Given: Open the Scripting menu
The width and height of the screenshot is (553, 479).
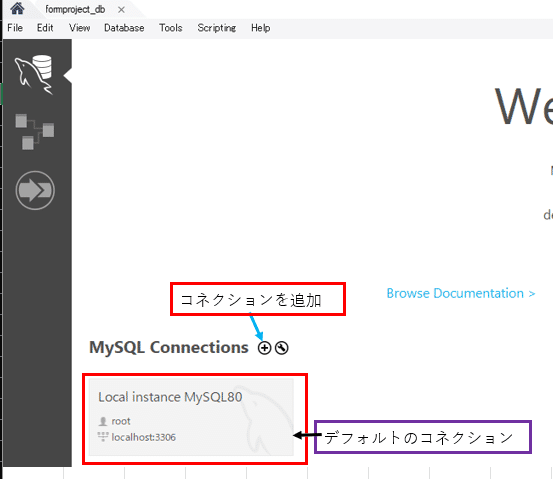Looking at the screenshot, I should click(x=217, y=28).
